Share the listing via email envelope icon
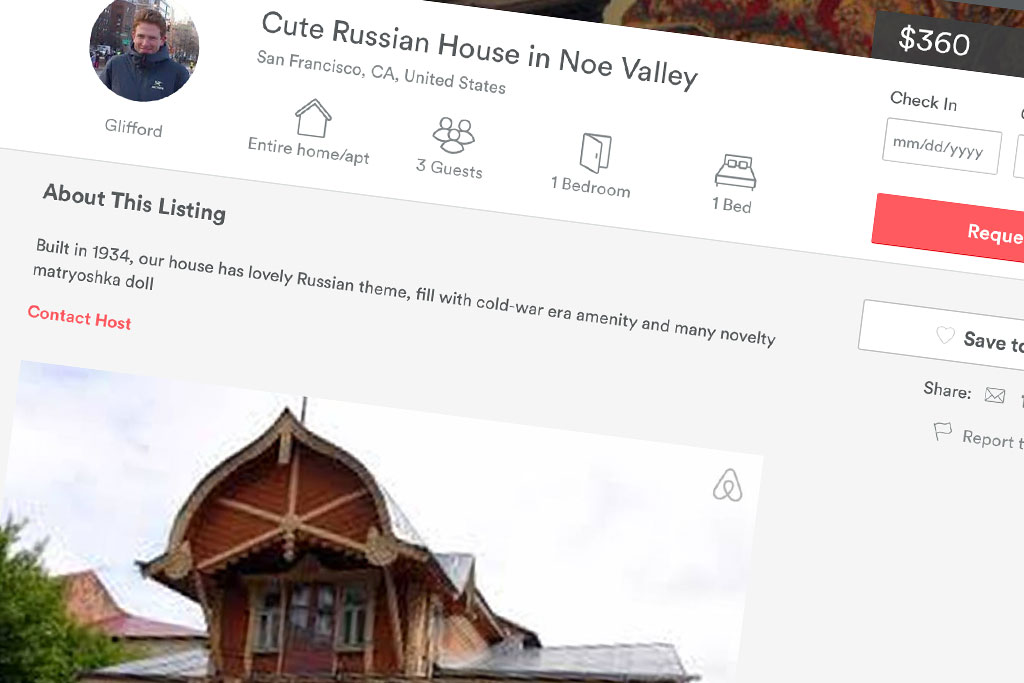Image resolution: width=1024 pixels, height=683 pixels. click(x=995, y=395)
